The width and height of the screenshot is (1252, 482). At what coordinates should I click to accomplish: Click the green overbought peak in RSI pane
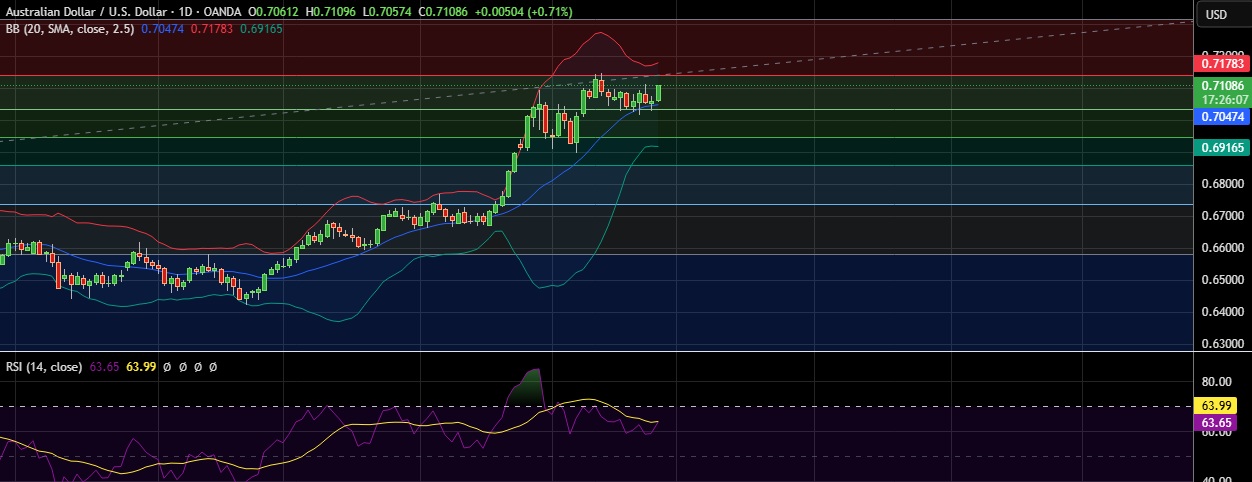coord(530,383)
